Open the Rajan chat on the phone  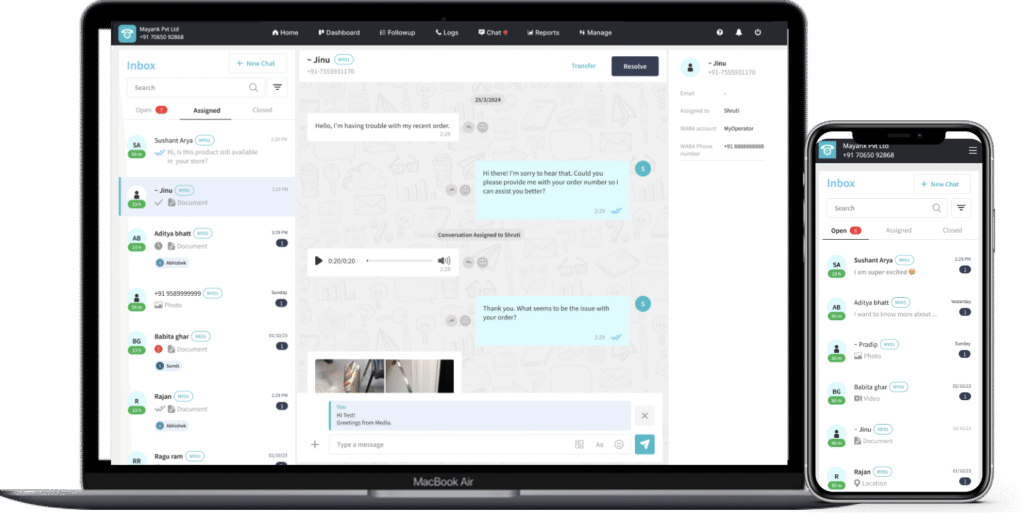[x=899, y=477]
